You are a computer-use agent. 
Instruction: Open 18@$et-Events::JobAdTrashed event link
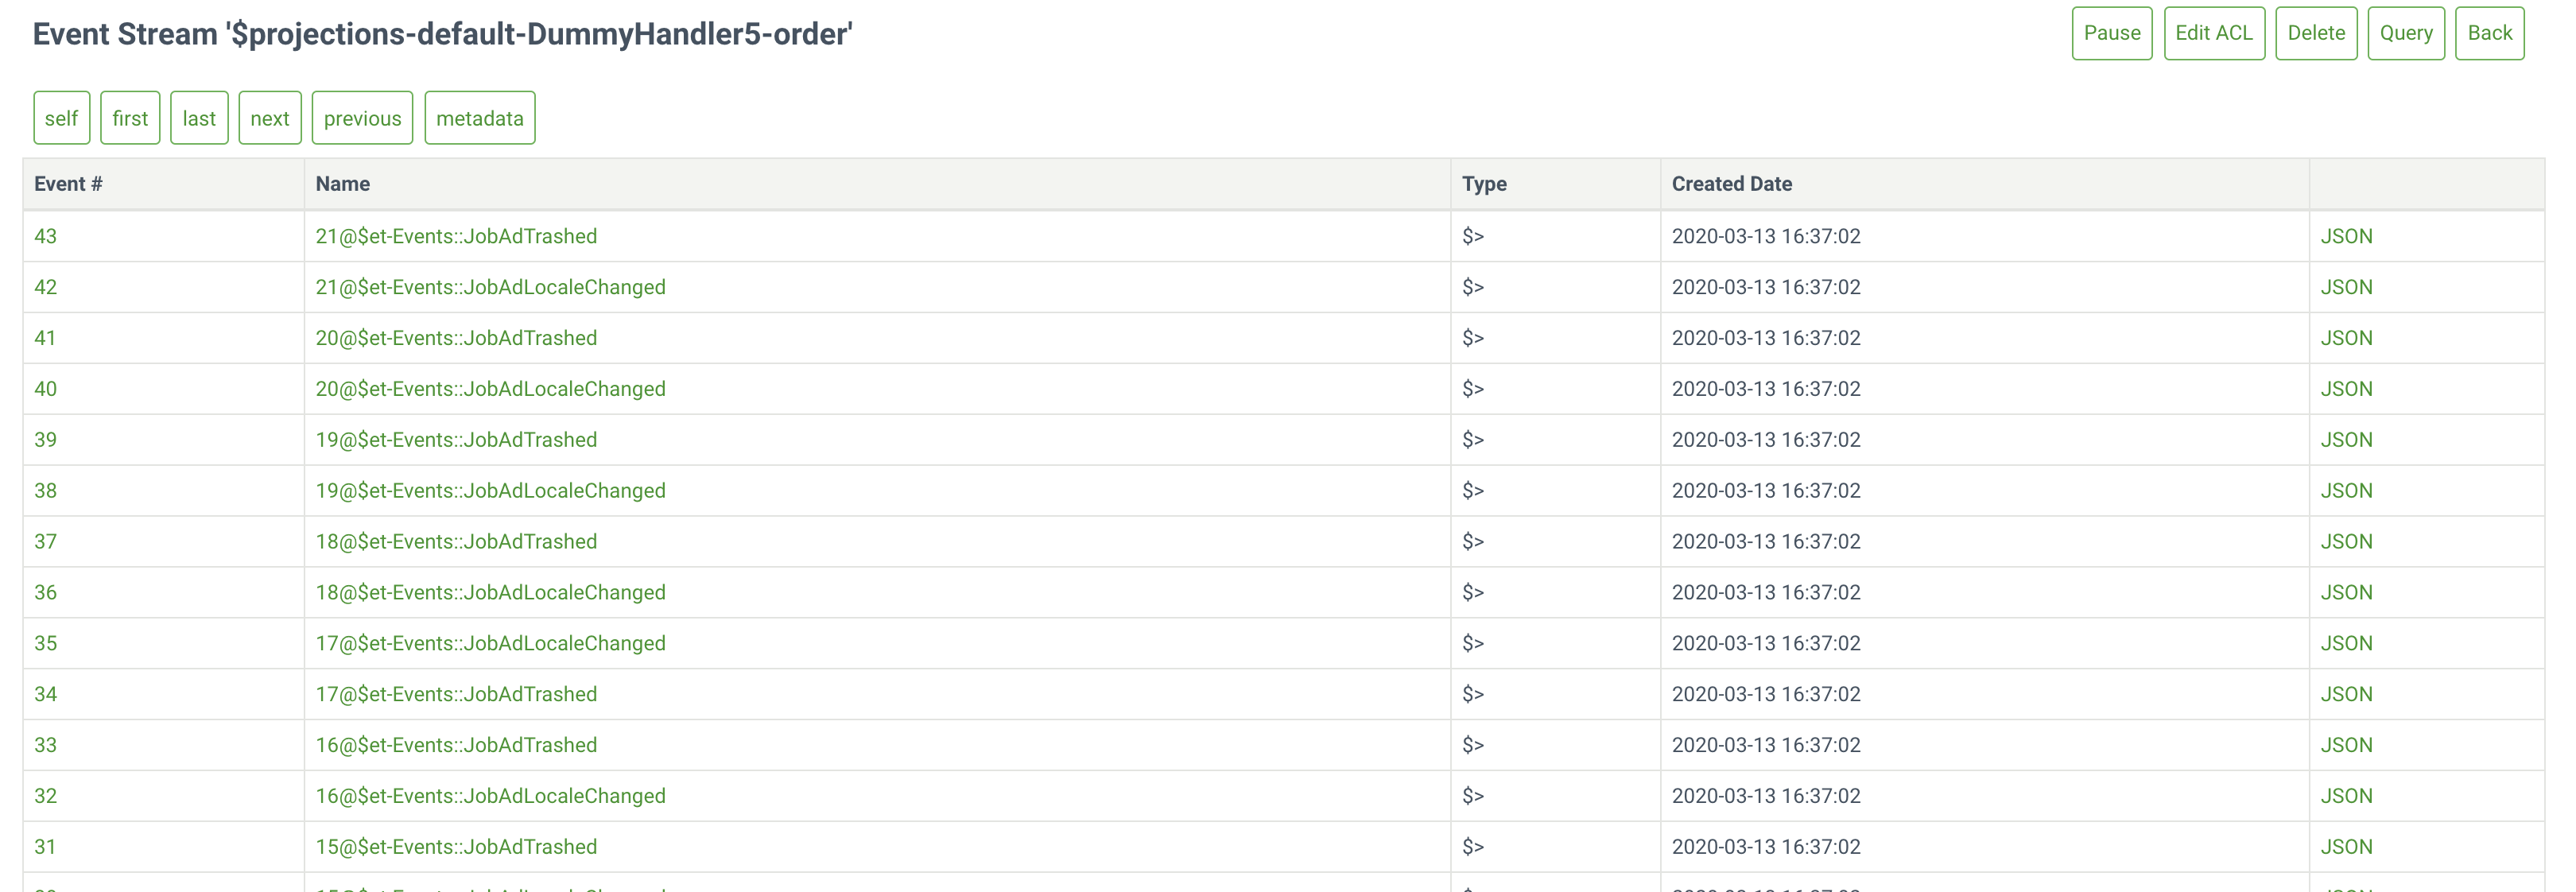tap(456, 542)
